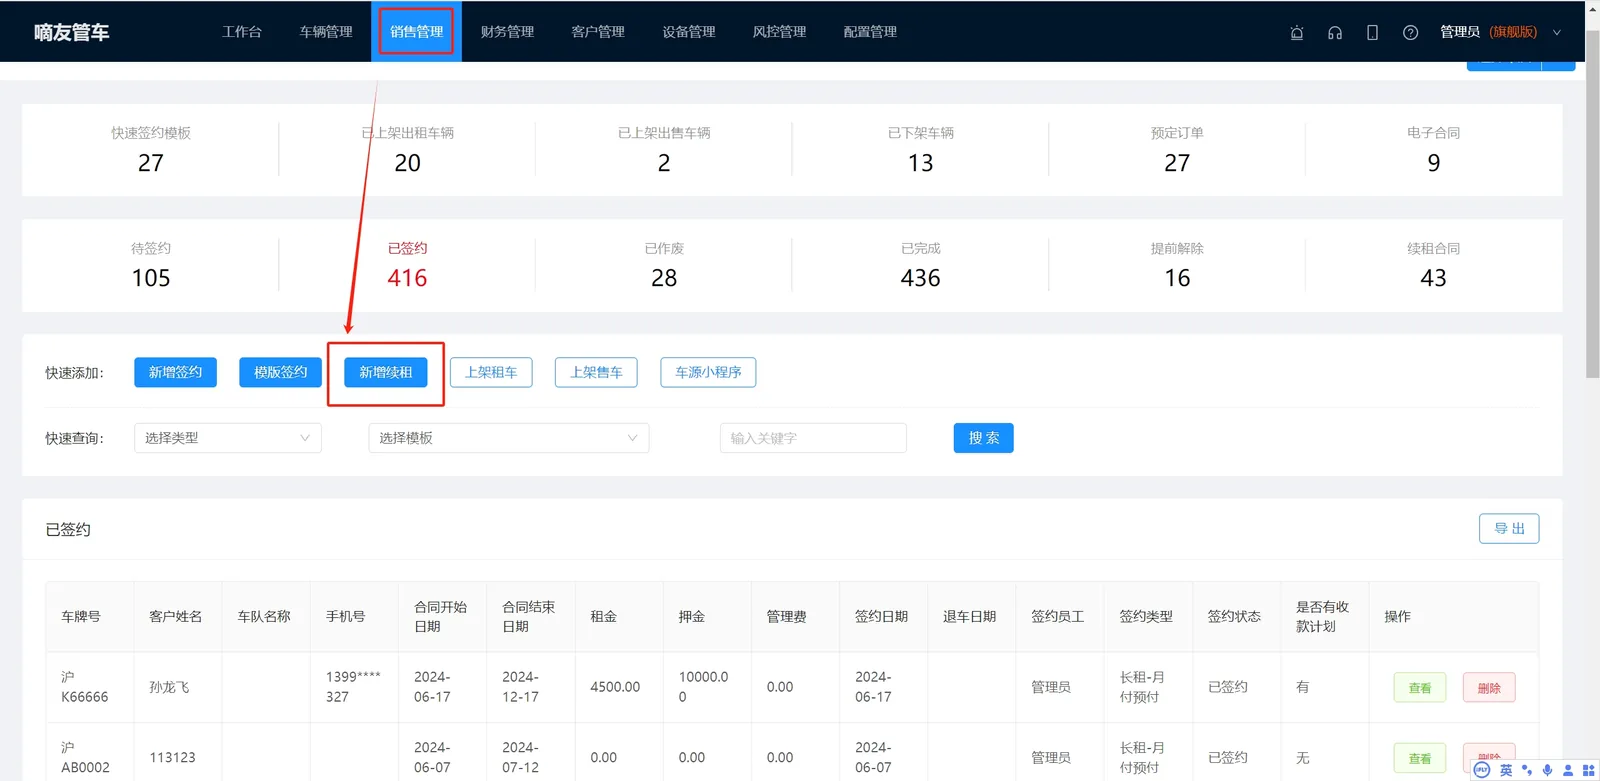This screenshot has height=781, width=1600.
Task: Activate the microphone voice input icon
Action: [1547, 770]
